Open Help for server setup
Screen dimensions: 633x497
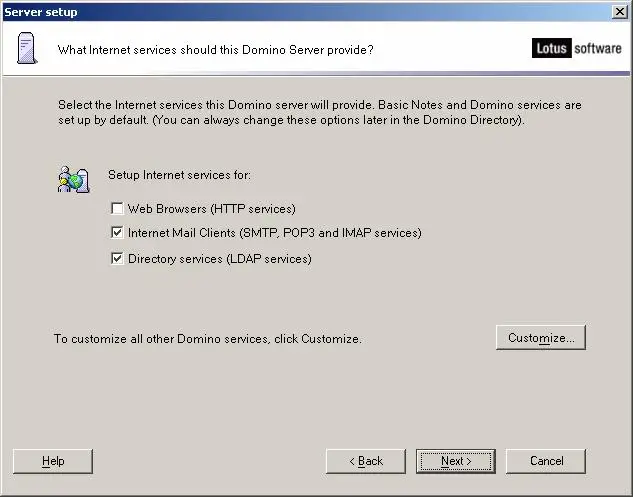click(x=53, y=461)
